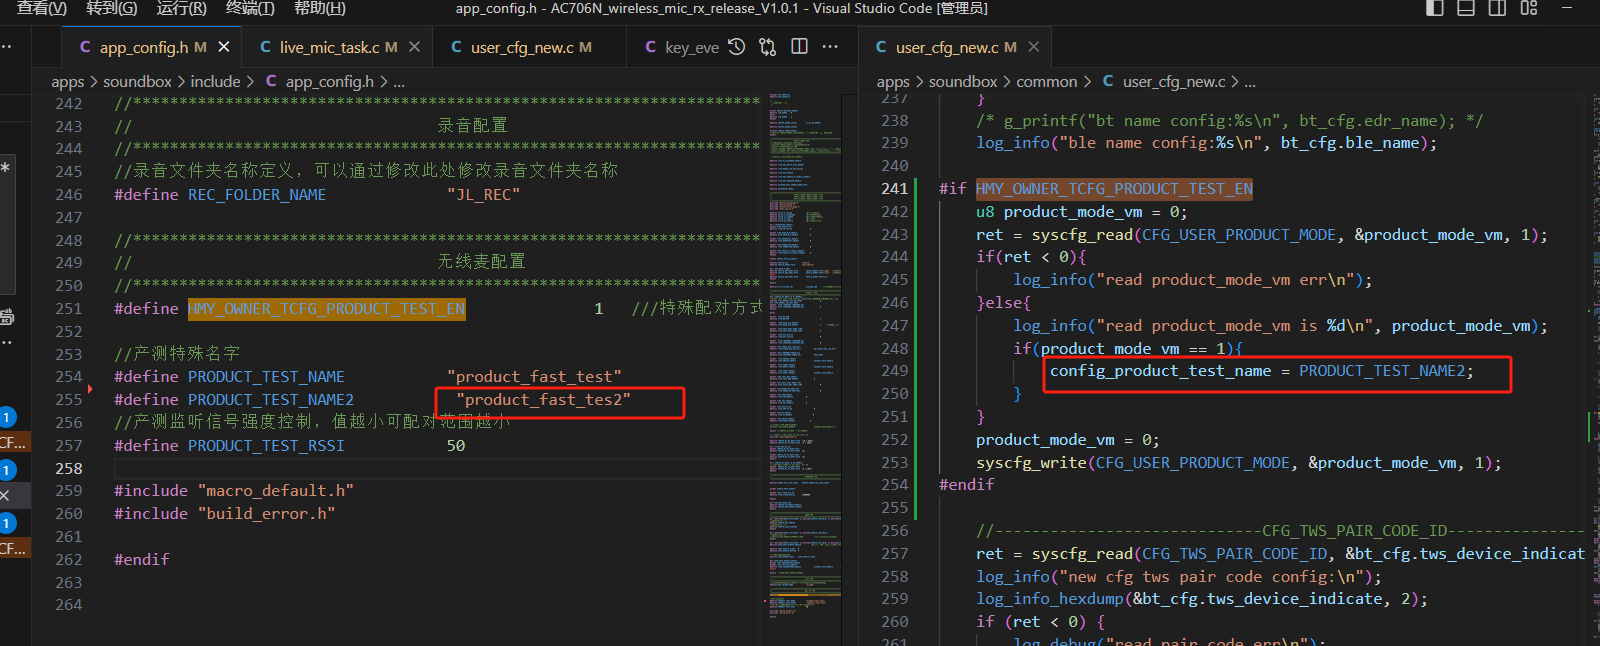Expand the 'include' breadcrumb folder
The width and height of the screenshot is (1600, 646).
216,82
